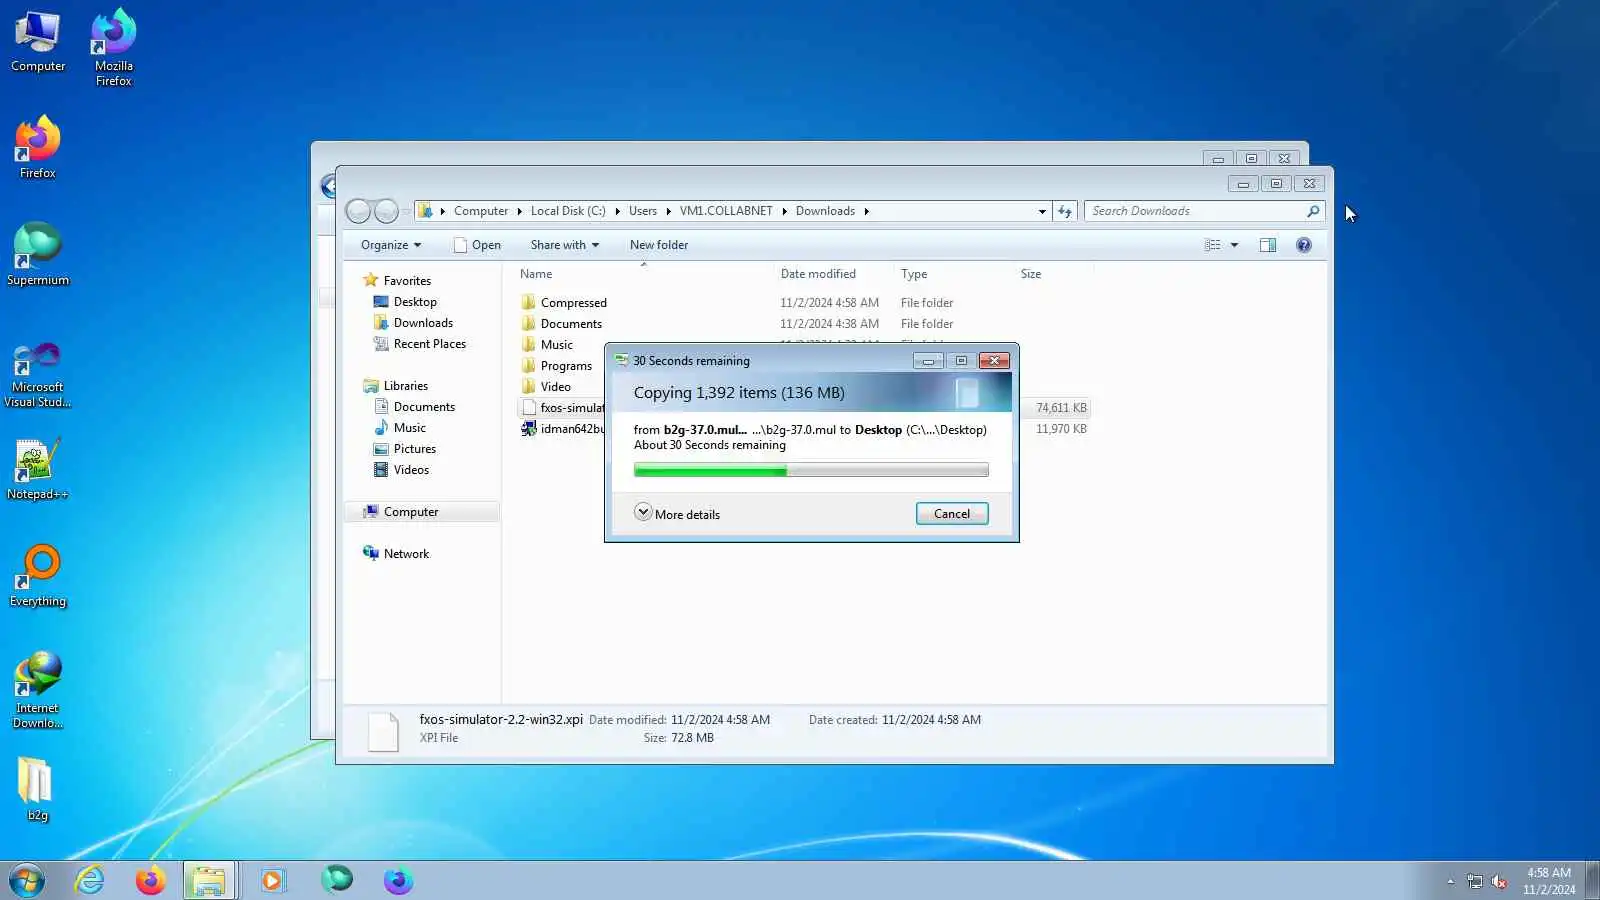Screen dimensions: 1600x900
Task: Open the Computer desktop icon
Action: point(38,42)
